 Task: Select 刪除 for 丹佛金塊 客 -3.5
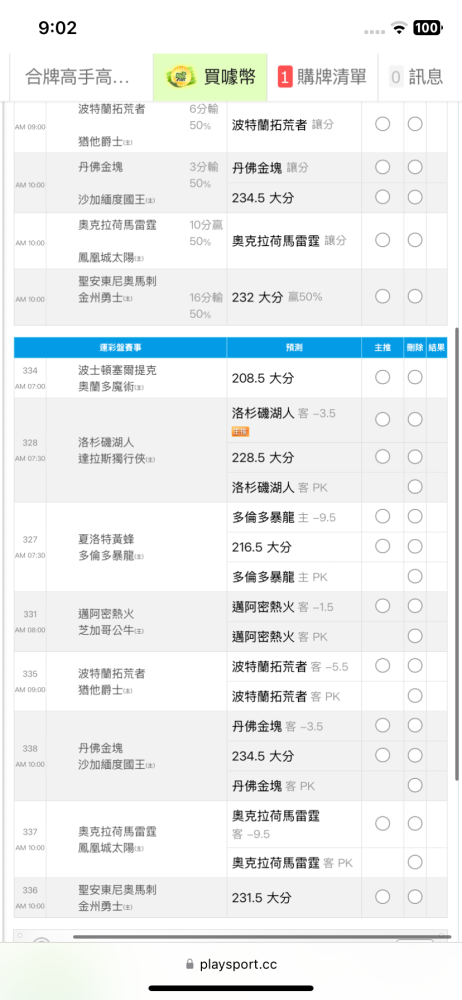pos(415,724)
